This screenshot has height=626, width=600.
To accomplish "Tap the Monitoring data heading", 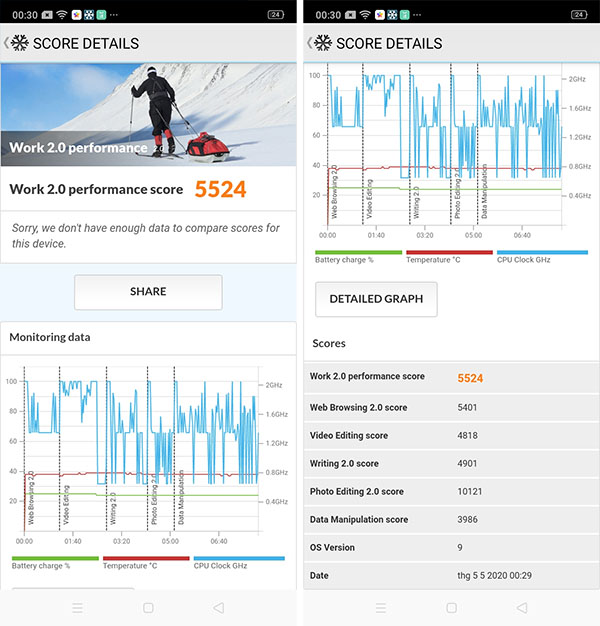I will (x=50, y=337).
